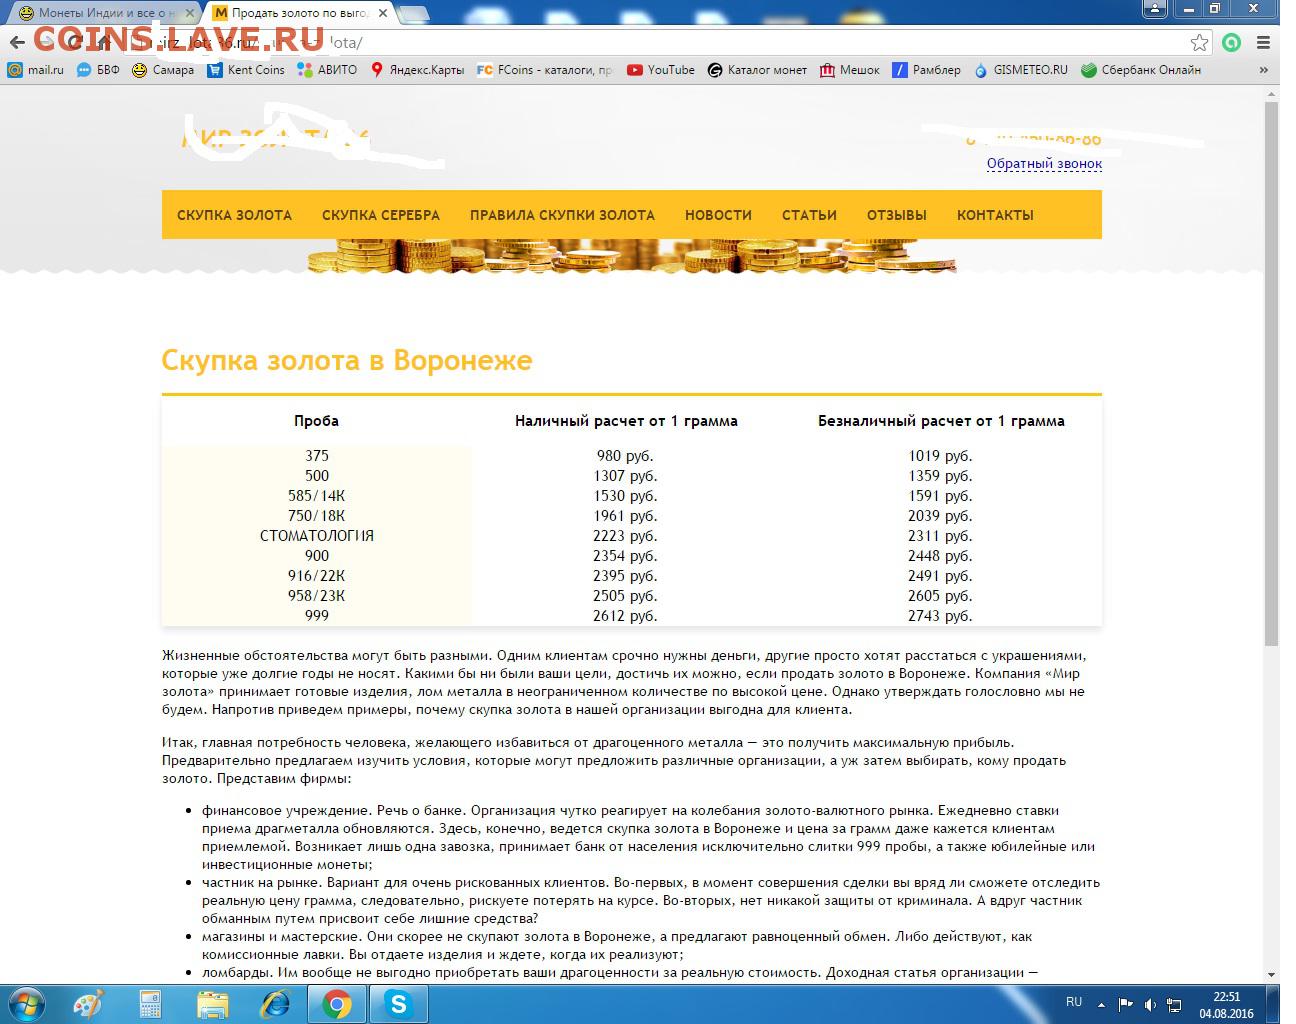Bookmark this page with the star icon
This screenshot has width=1296, height=1024.
tap(1199, 43)
